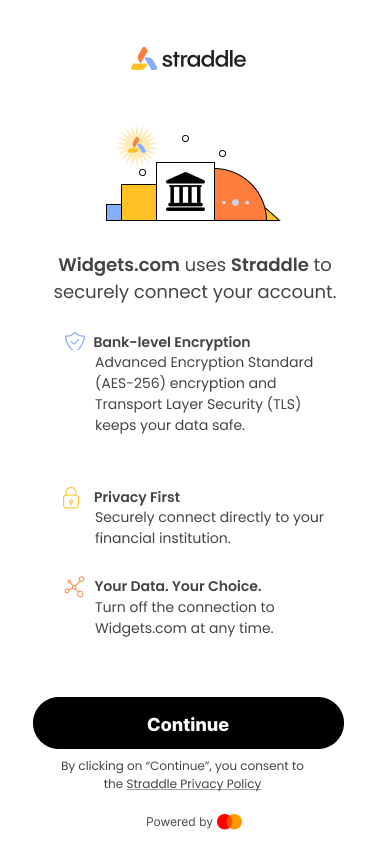The width and height of the screenshot is (390, 844).
Task: Click the Your Data. Your Choice. heading
Action: [x=178, y=586]
